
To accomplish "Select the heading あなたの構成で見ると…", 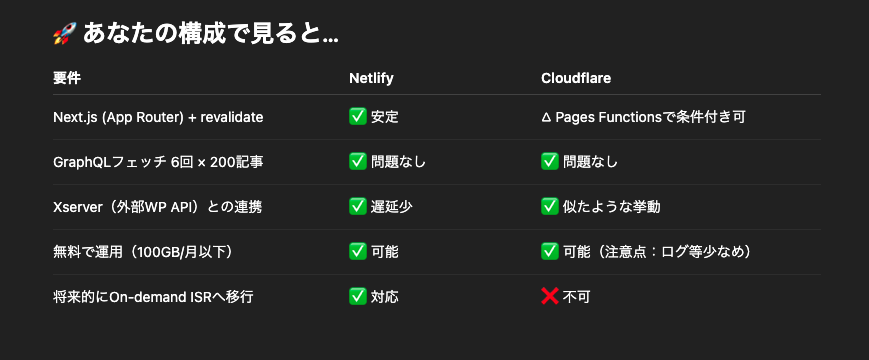I will coord(211,34).
